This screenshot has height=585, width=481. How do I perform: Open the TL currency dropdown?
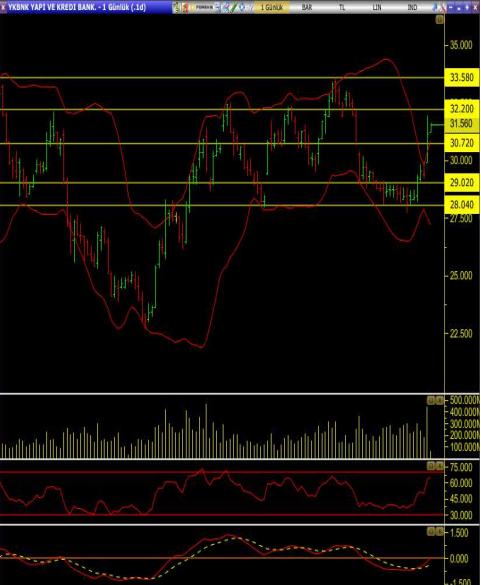click(x=342, y=7)
